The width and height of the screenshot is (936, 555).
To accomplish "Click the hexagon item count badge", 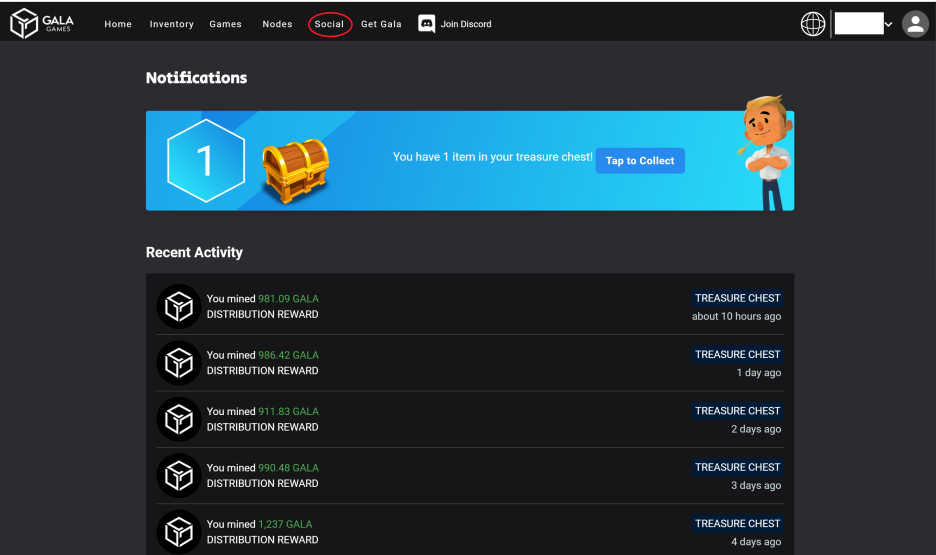I will point(206,161).
